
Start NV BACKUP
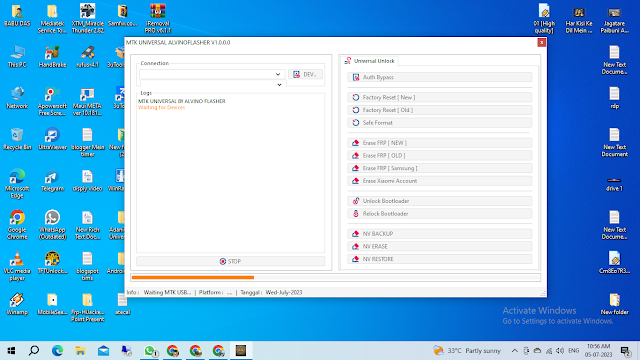point(440,234)
